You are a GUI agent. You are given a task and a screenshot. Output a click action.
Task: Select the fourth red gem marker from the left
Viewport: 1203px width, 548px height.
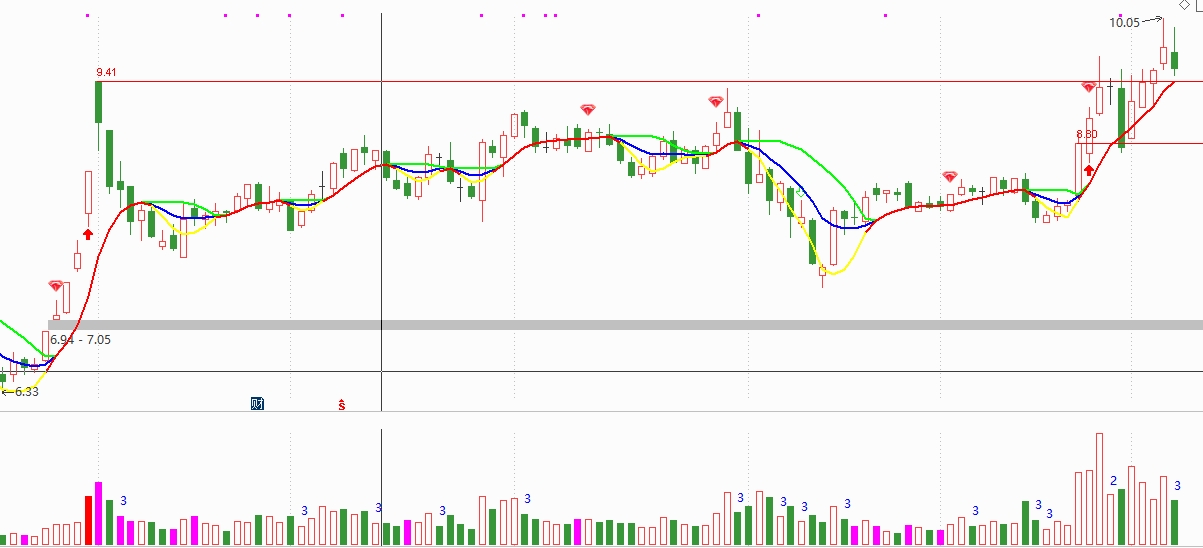[950, 177]
